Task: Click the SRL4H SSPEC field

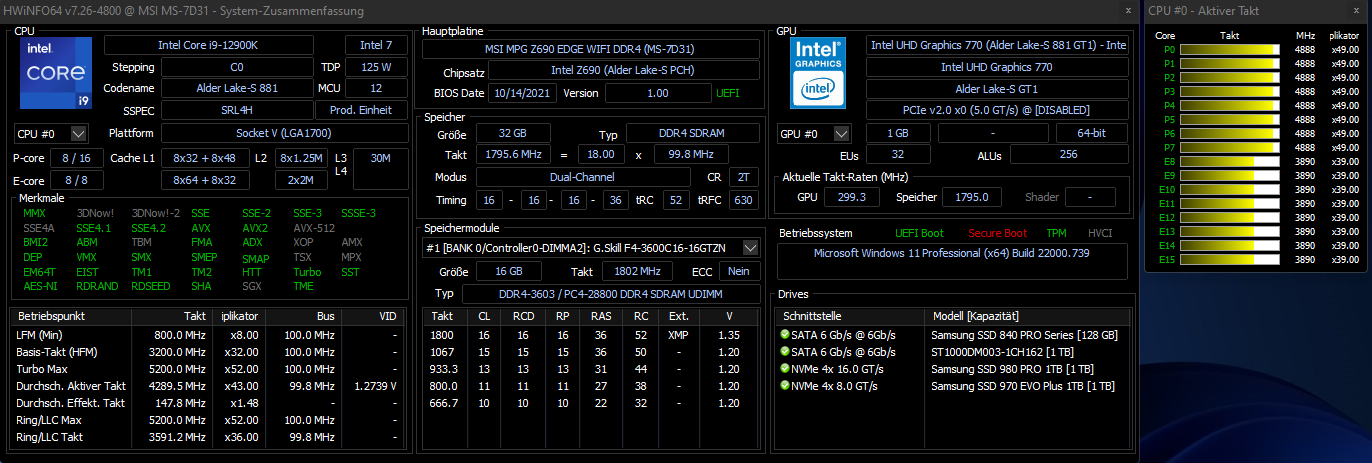Action: point(236,110)
